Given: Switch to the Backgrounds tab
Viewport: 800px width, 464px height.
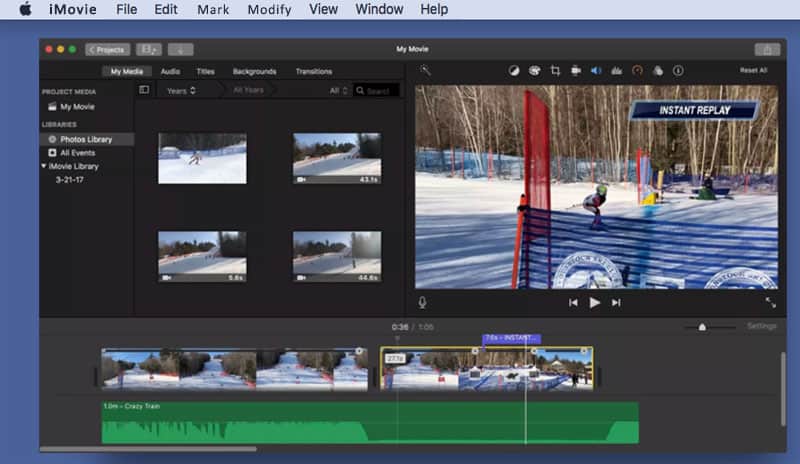Looking at the screenshot, I should 255,71.
